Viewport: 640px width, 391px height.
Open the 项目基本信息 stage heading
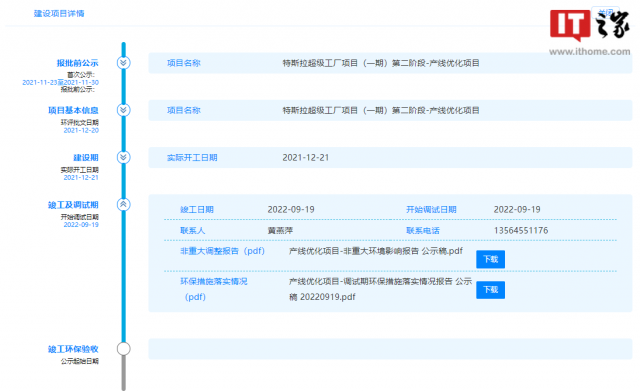pos(73,111)
